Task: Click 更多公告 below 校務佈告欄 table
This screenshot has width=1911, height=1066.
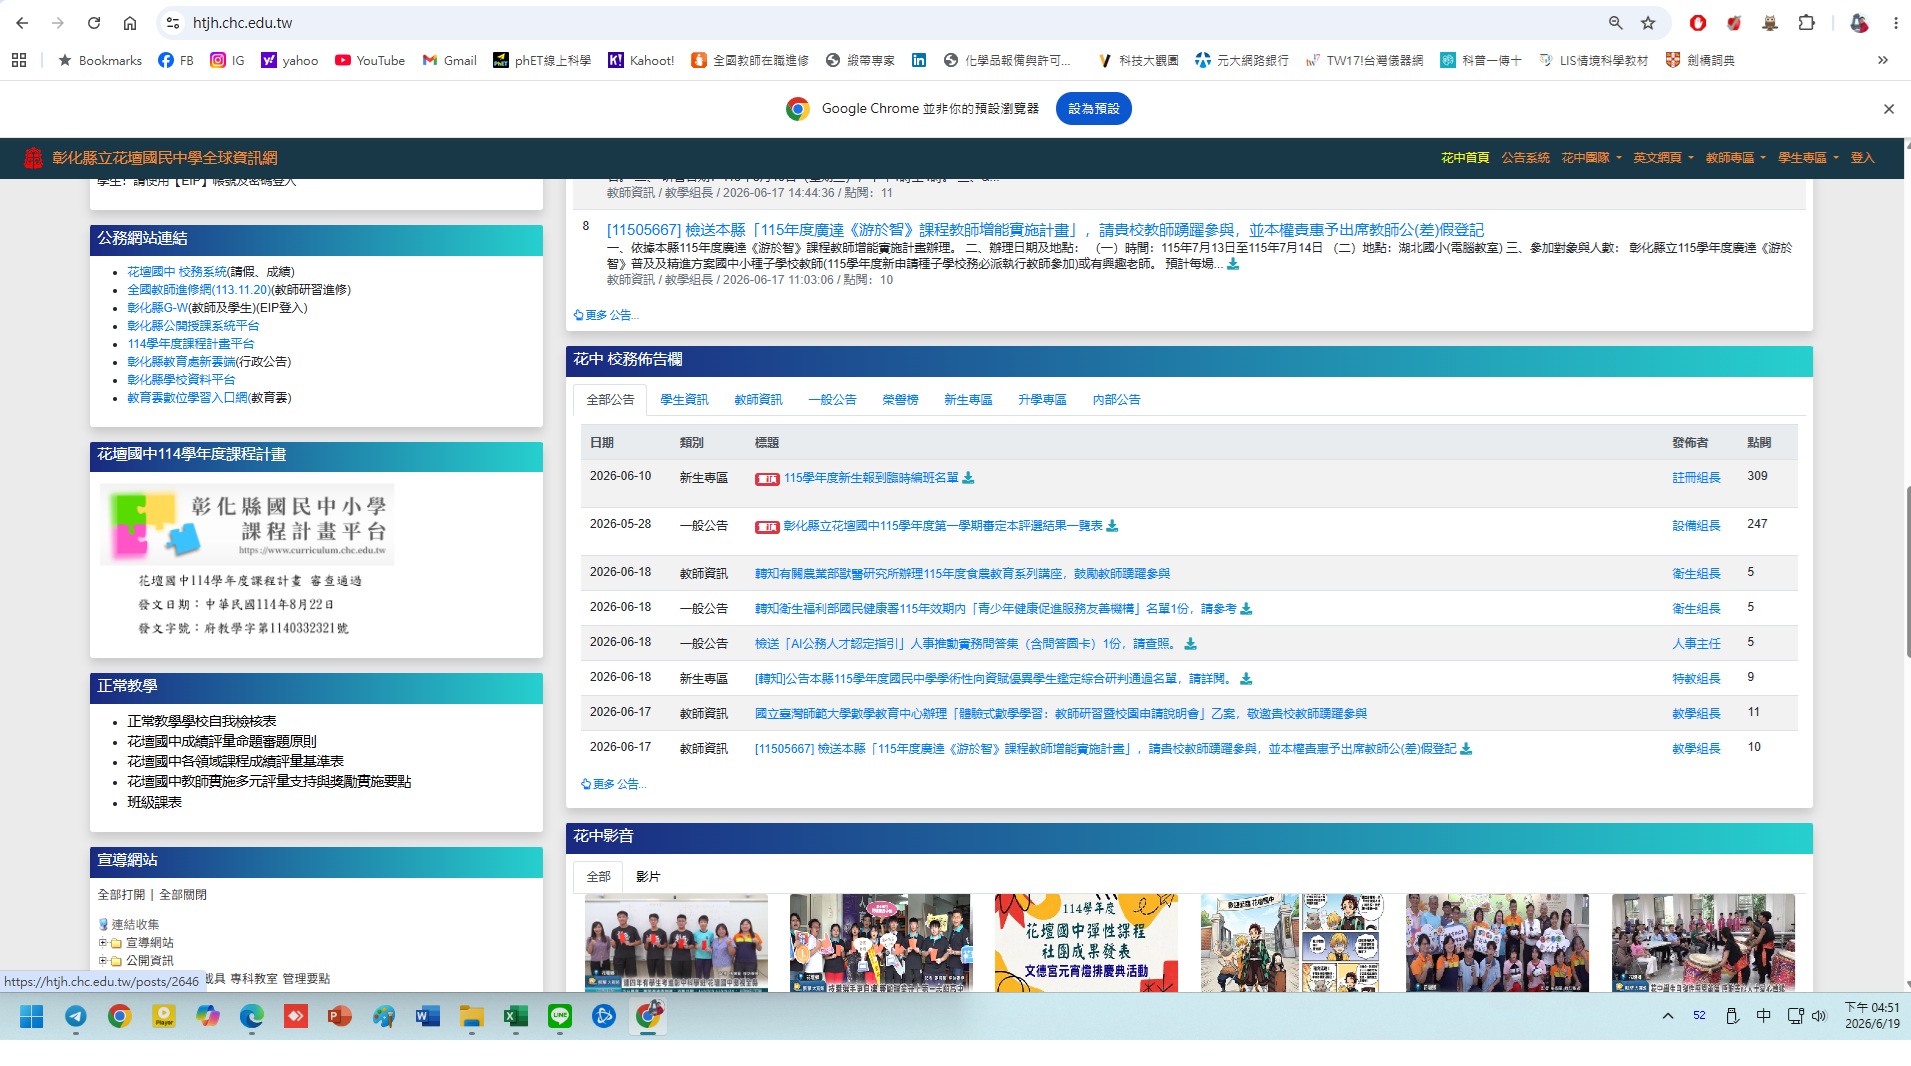Action: 614,785
